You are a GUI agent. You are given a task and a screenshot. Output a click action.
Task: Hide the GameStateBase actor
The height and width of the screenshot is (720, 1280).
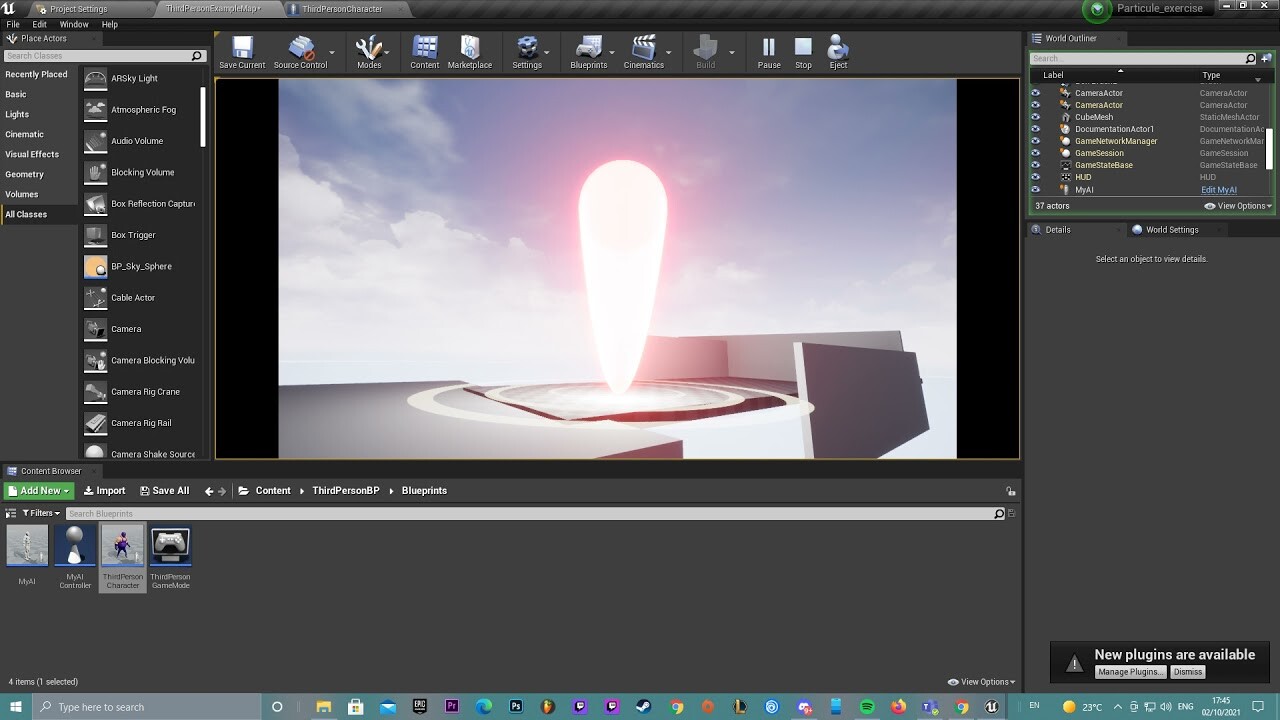pos(1036,165)
